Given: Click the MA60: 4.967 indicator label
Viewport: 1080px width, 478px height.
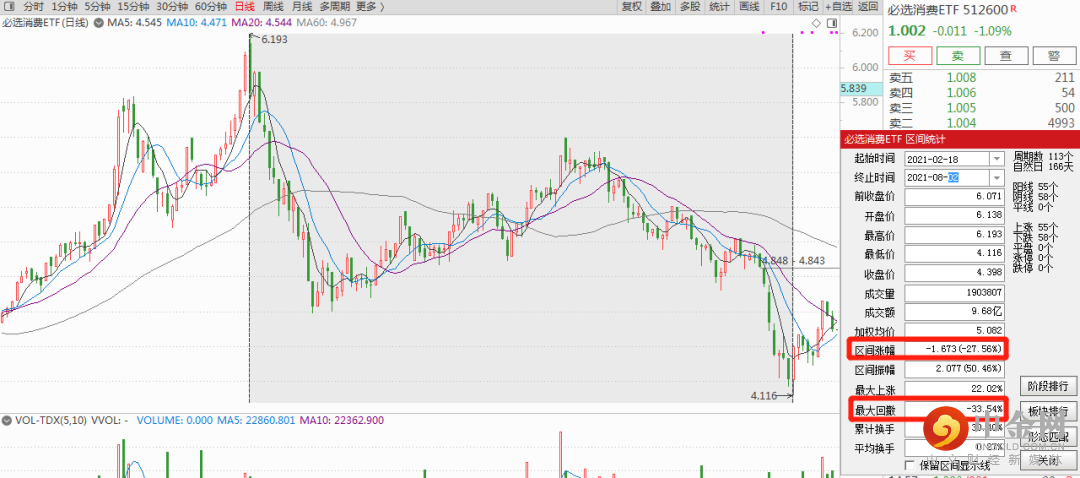Looking at the screenshot, I should pyautogui.click(x=326, y=23).
